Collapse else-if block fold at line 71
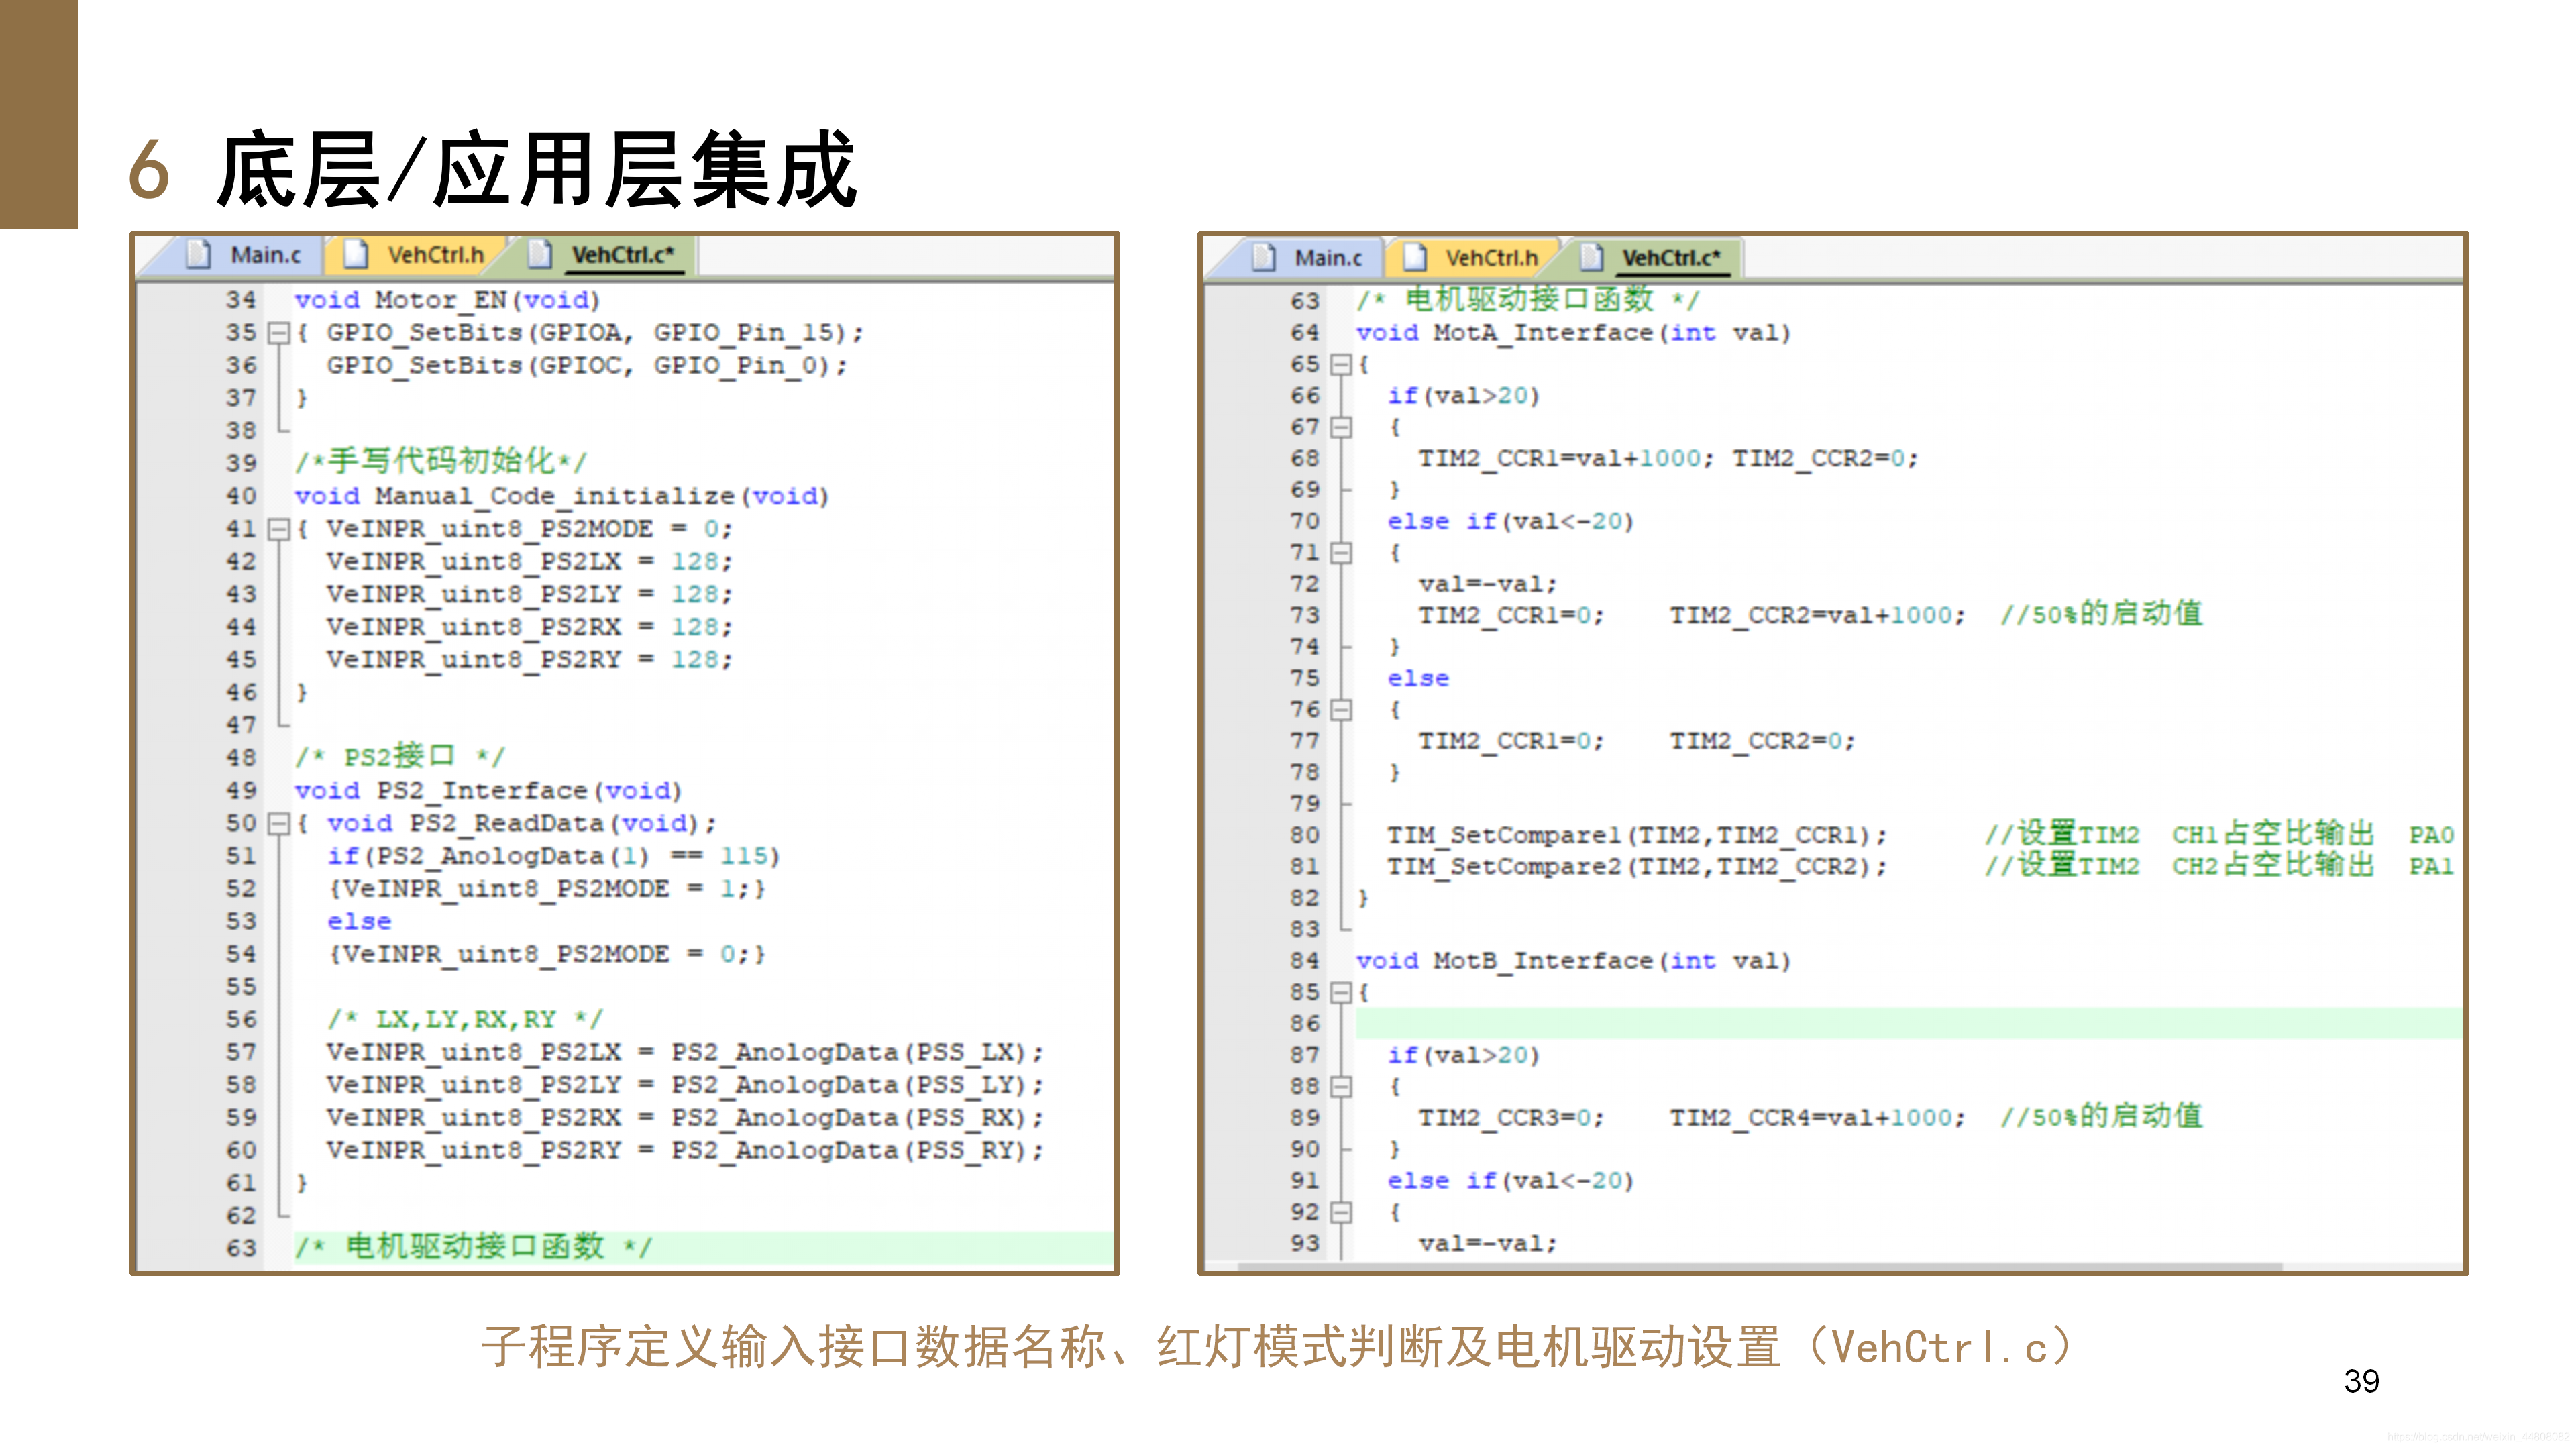 pyautogui.click(x=1341, y=552)
